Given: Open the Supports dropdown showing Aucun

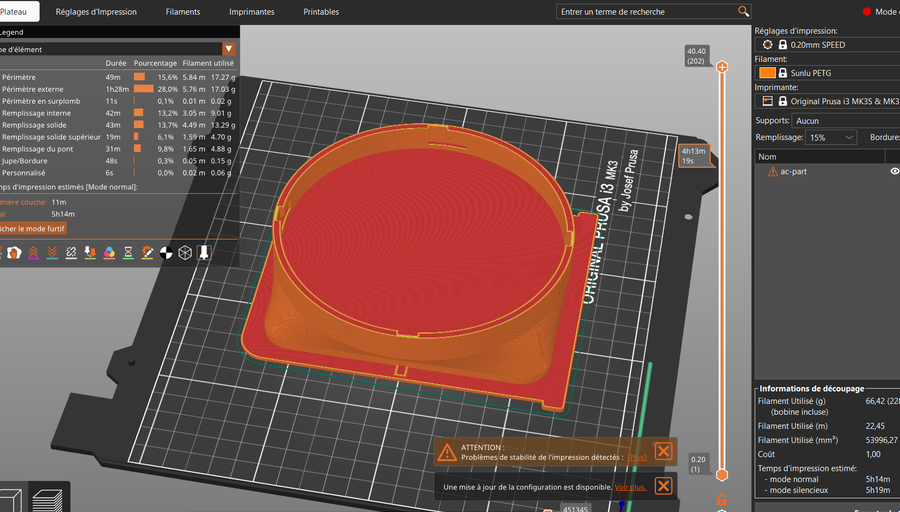Looking at the screenshot, I should [x=845, y=121].
